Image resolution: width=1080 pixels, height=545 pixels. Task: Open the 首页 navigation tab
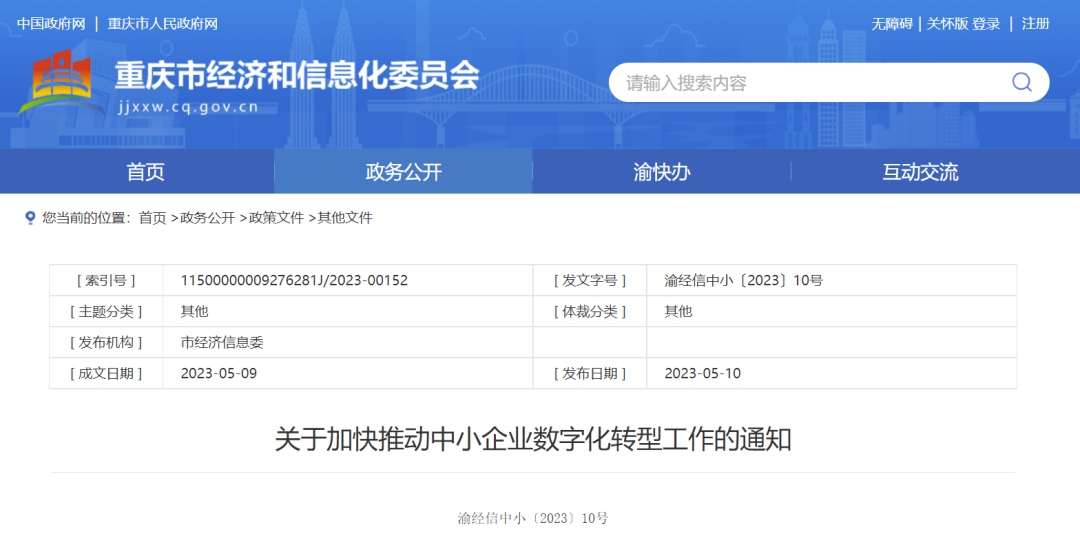click(146, 172)
